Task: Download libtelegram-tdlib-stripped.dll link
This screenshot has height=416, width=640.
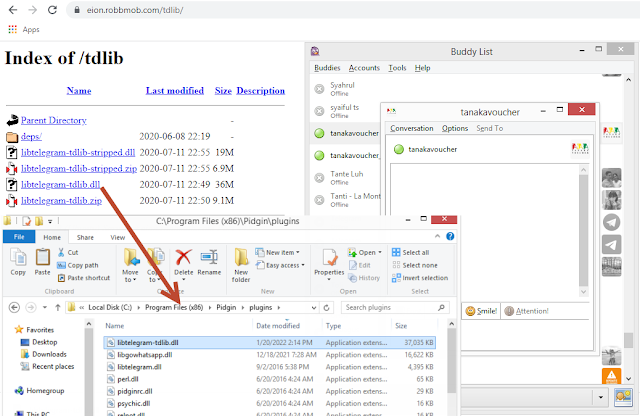Action: [x=78, y=152]
